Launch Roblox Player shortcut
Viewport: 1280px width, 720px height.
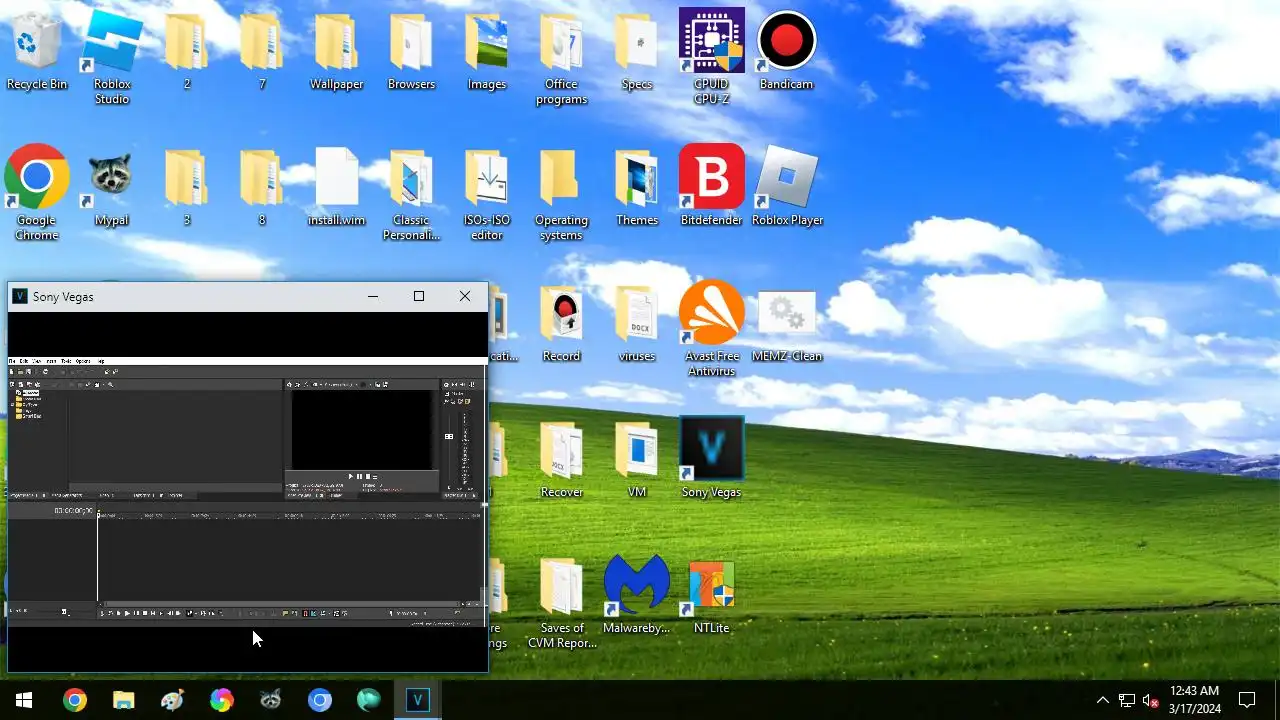tap(787, 187)
